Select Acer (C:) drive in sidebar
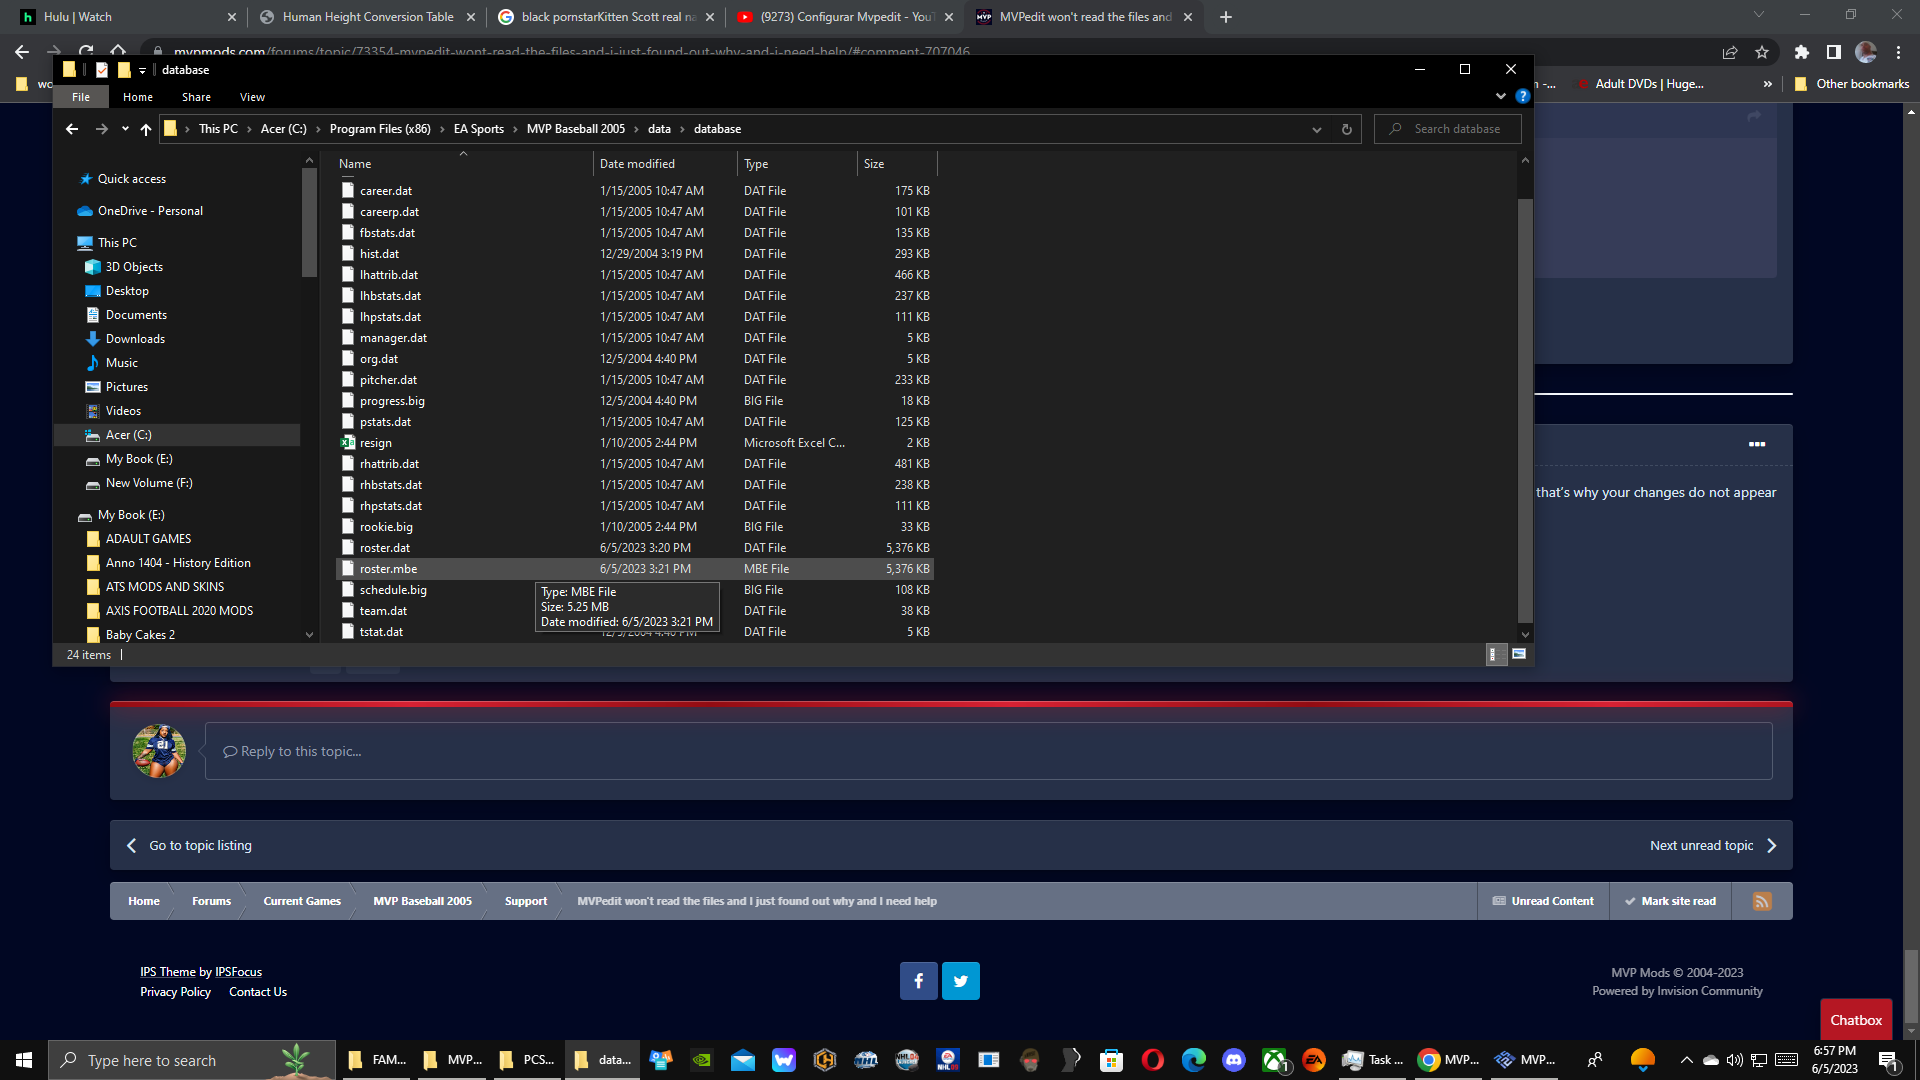 (128, 435)
